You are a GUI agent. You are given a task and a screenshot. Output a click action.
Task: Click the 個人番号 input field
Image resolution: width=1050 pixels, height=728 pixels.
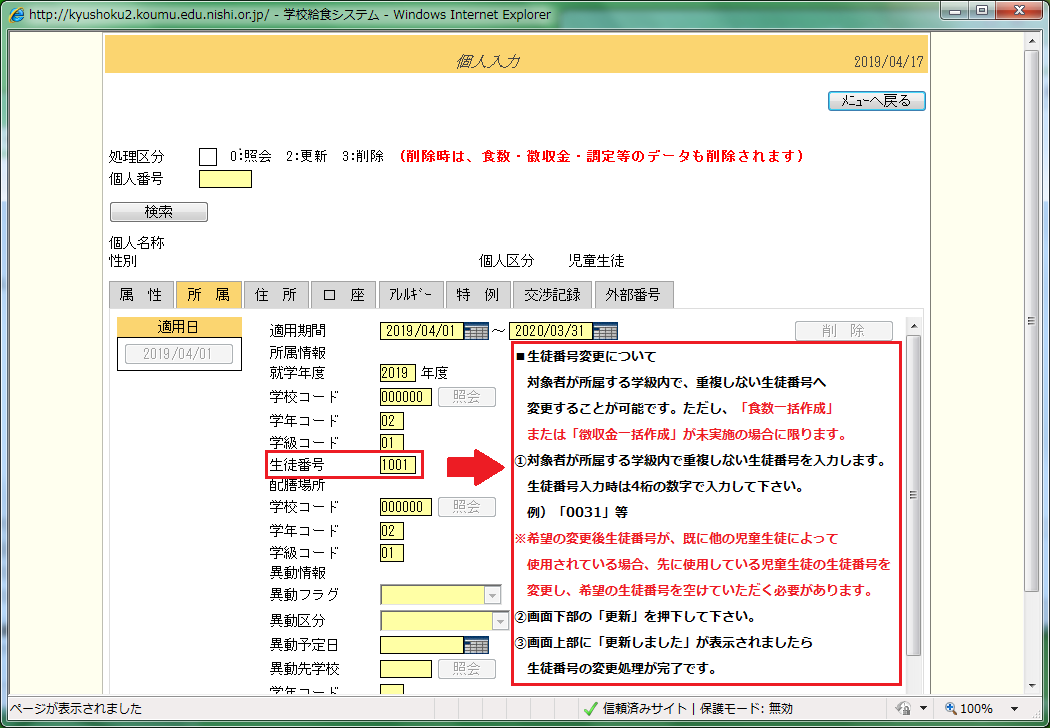pos(225,180)
